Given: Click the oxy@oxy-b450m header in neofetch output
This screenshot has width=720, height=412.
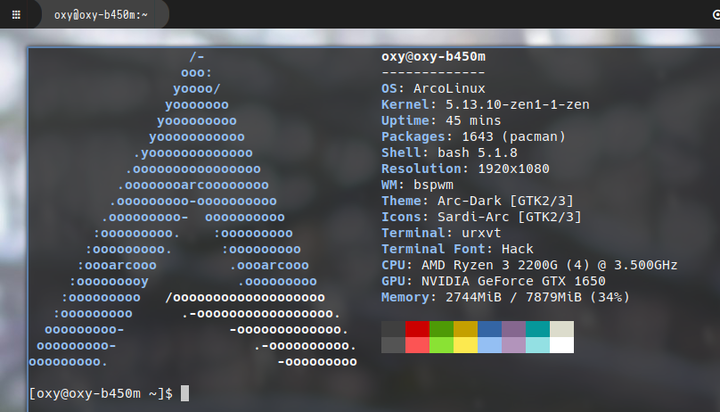Looking at the screenshot, I should point(433,56).
